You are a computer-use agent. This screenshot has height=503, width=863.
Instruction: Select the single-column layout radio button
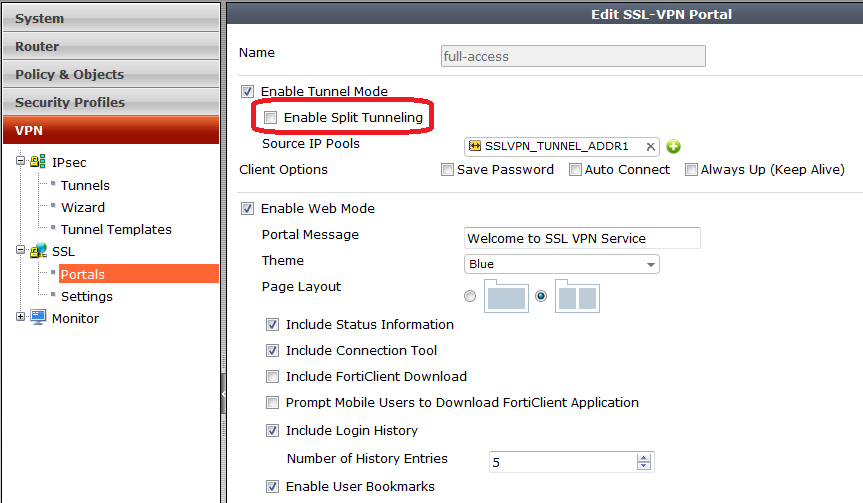[470, 296]
